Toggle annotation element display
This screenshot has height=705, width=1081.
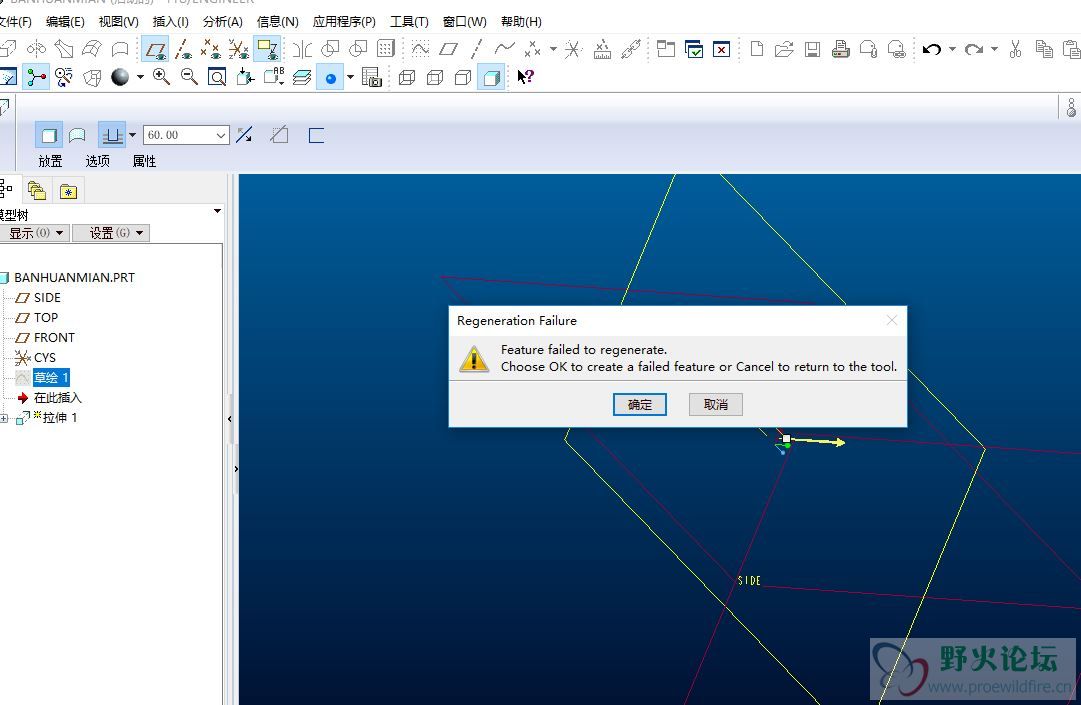click(x=267, y=49)
